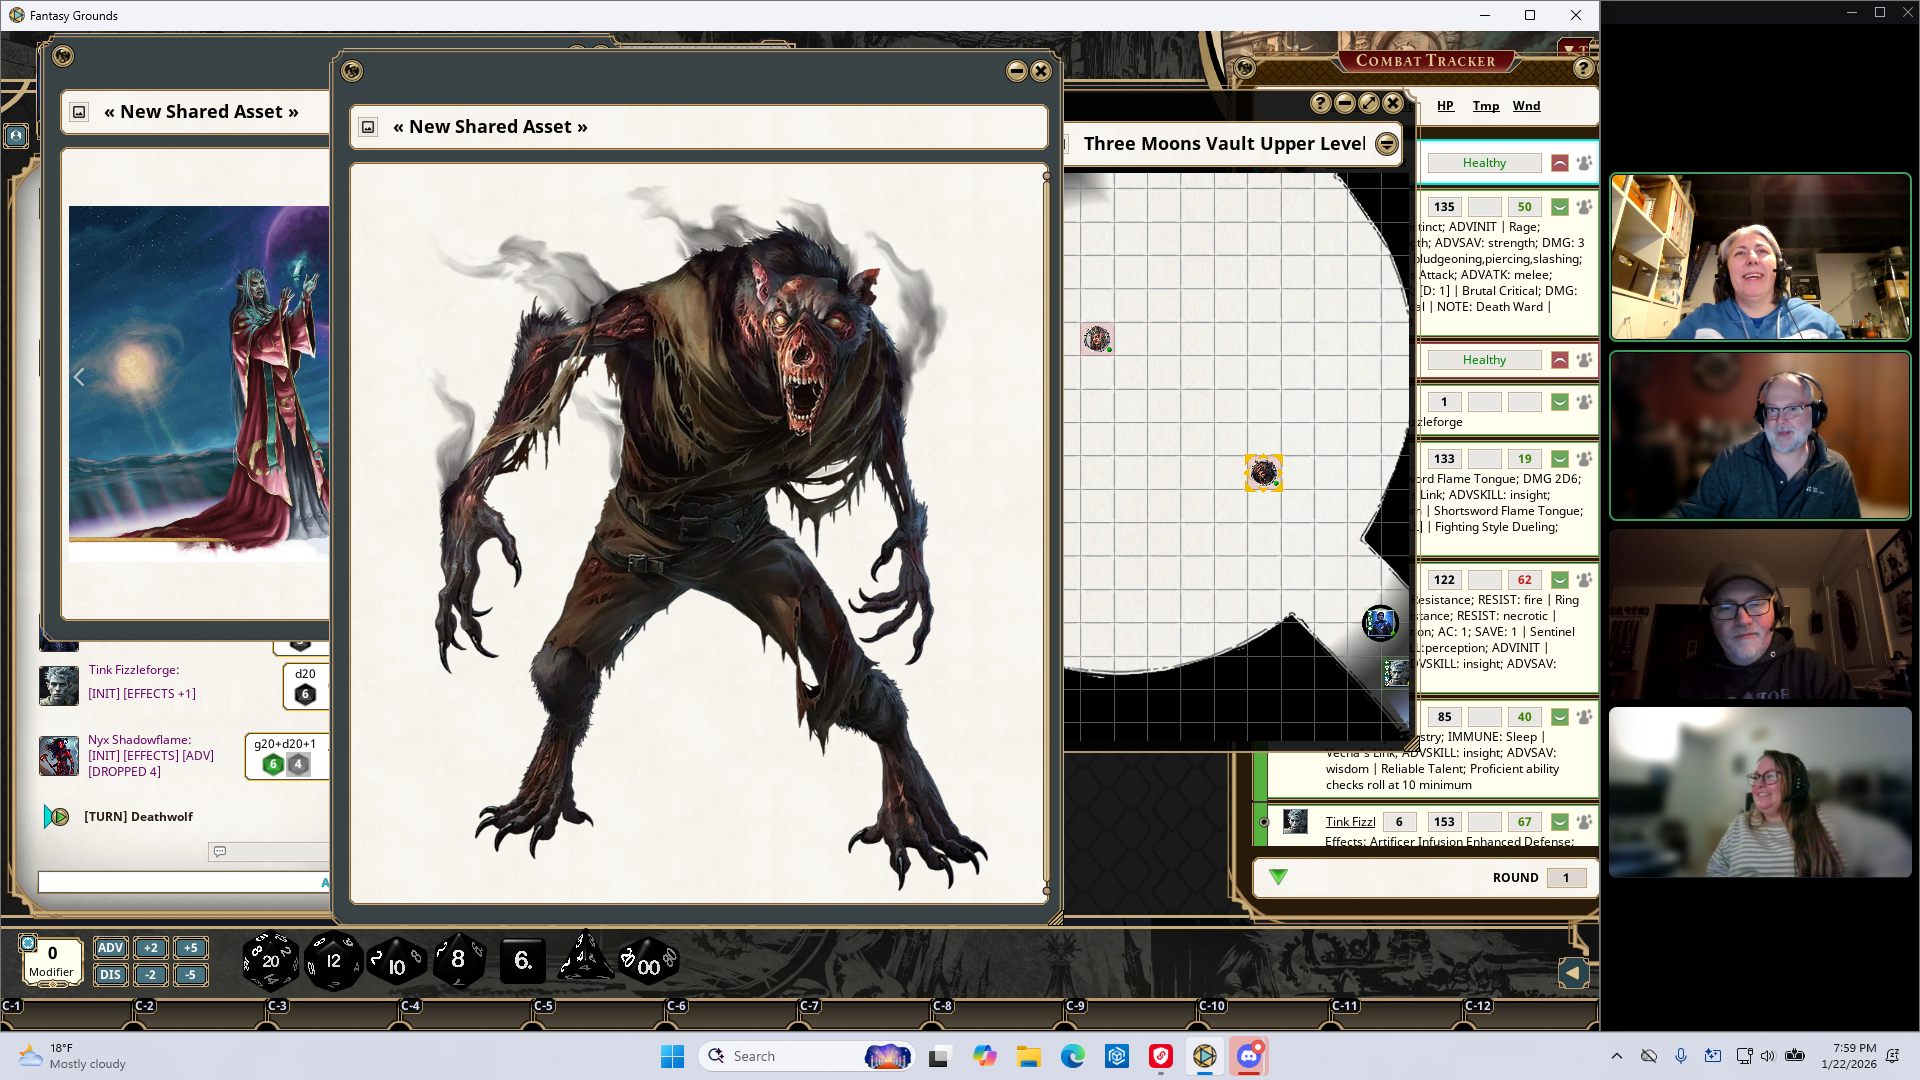Click the Wnd column header

(1525, 106)
